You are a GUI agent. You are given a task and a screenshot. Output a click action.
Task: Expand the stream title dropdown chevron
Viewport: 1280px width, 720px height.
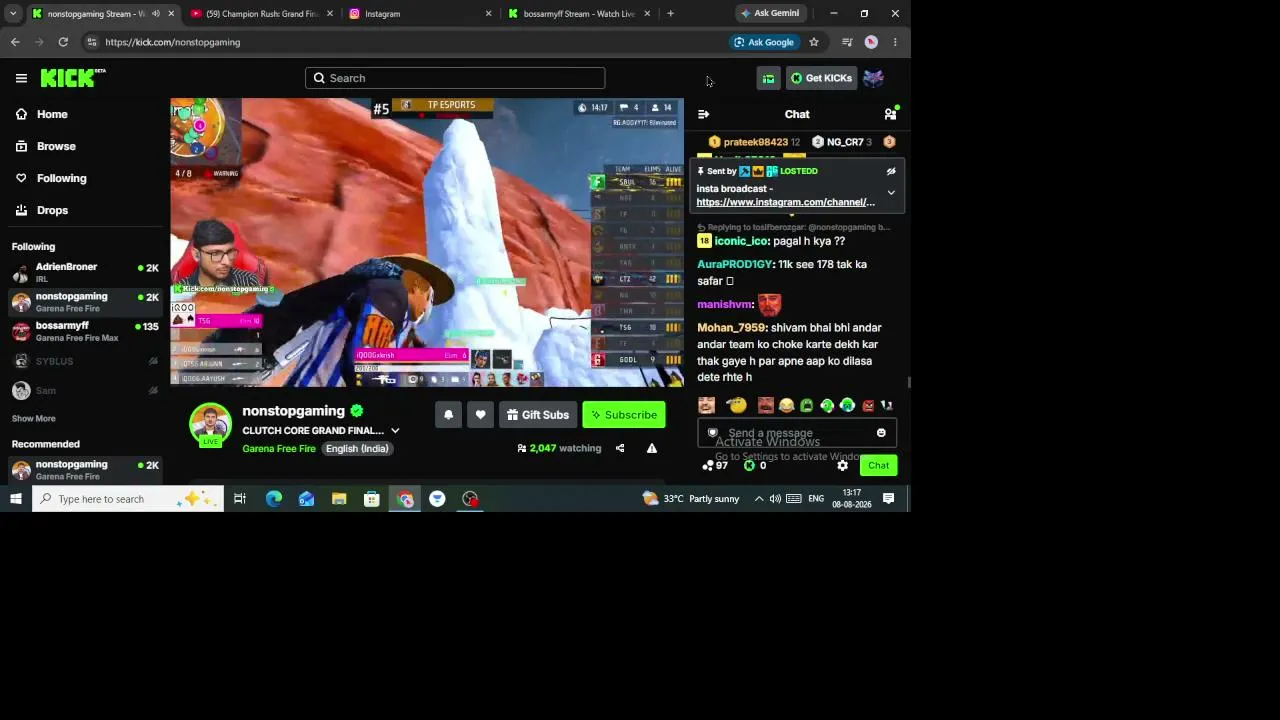395,431
